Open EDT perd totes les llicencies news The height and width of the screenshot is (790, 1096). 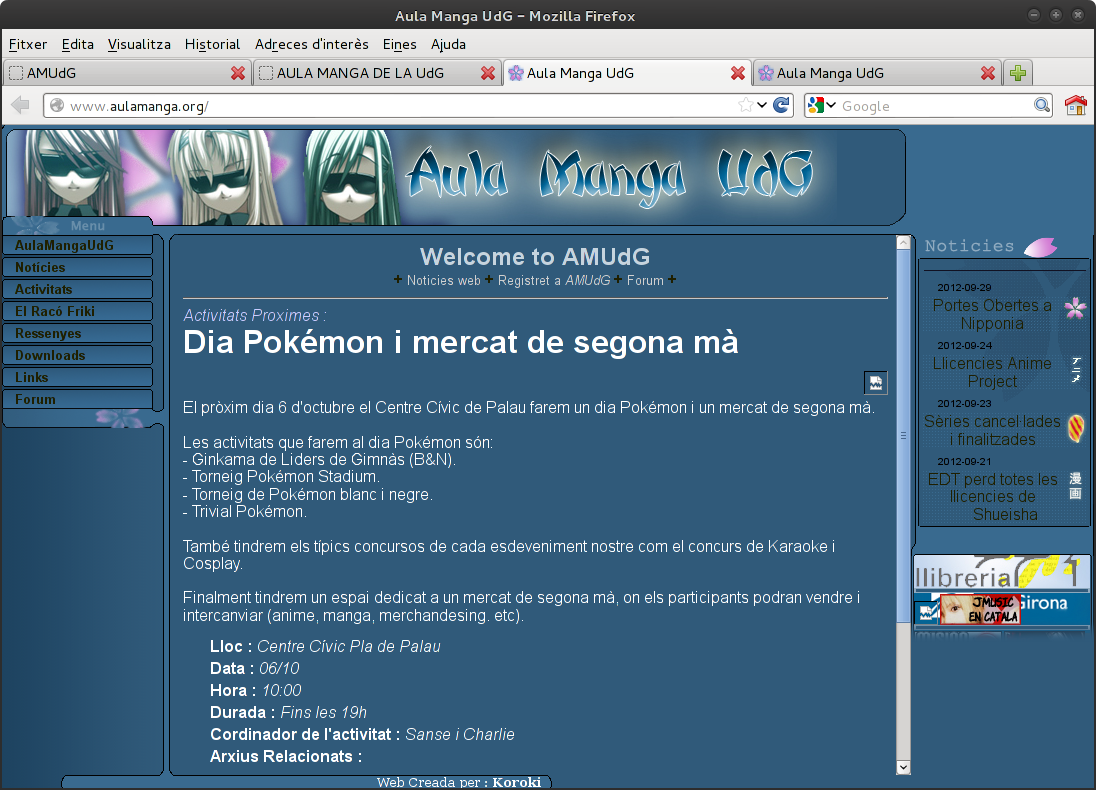coord(993,497)
